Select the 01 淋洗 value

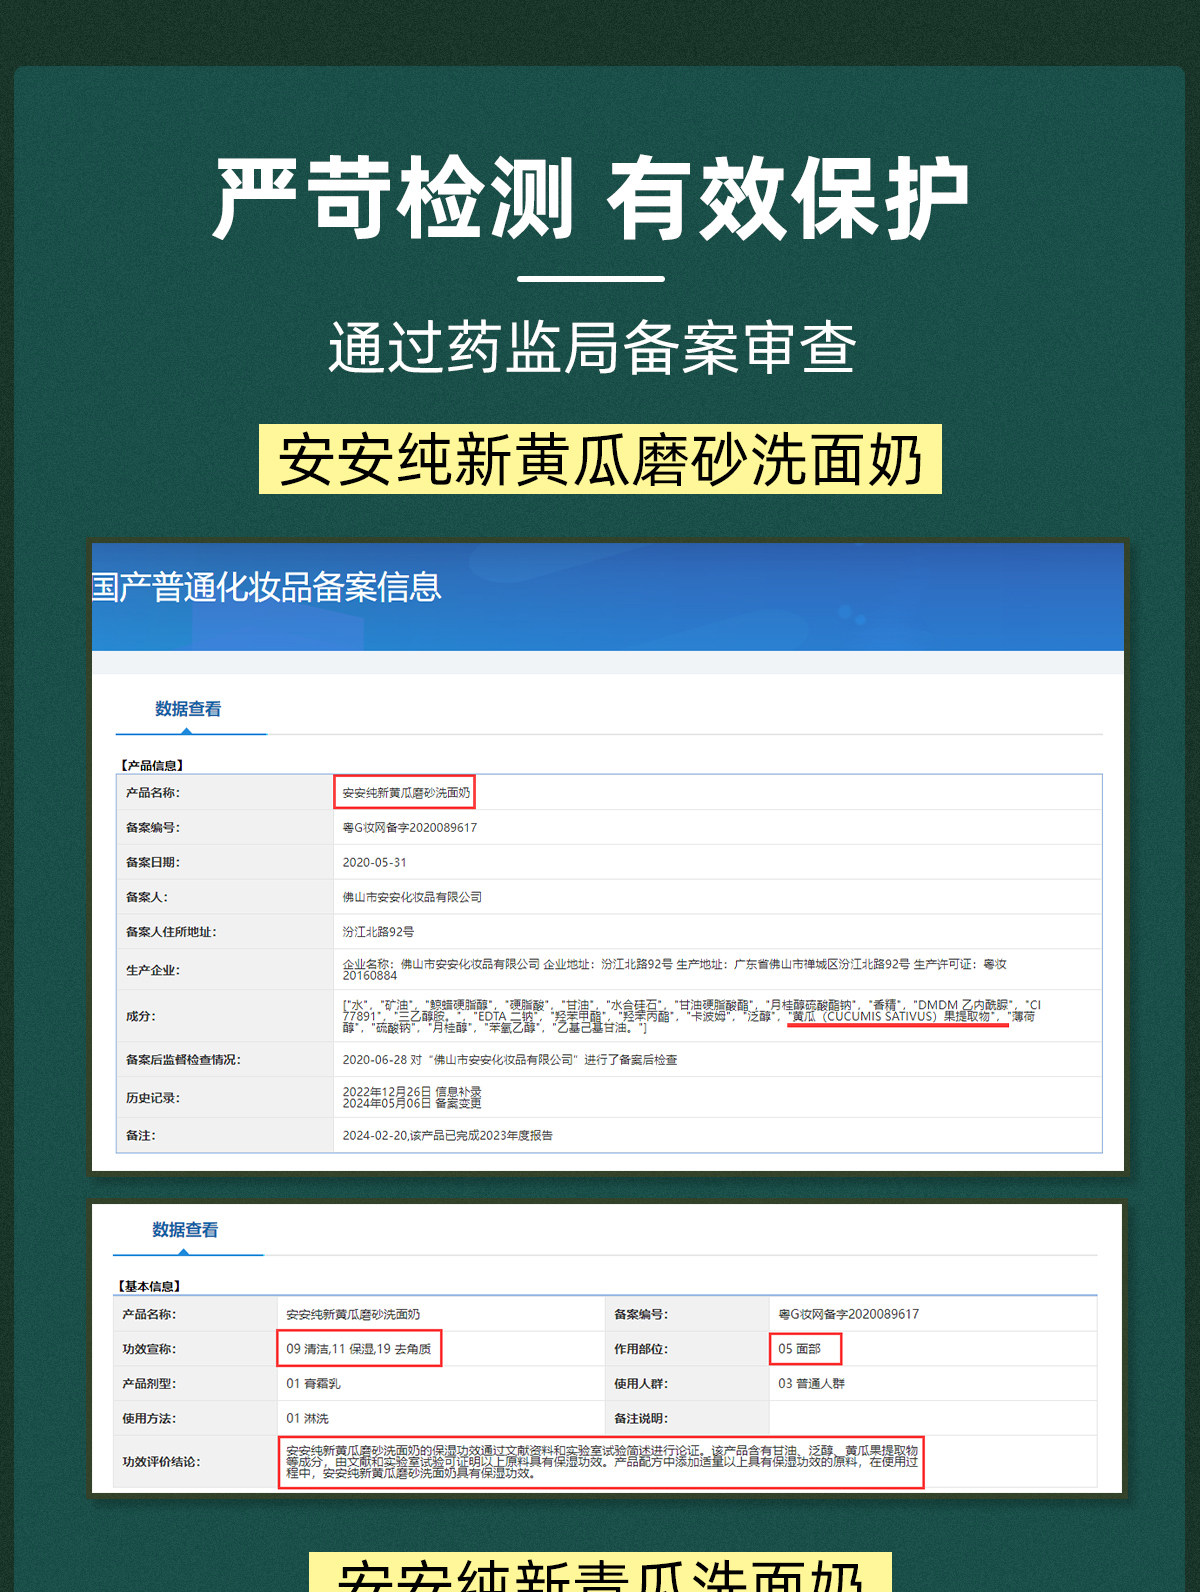[x=307, y=1419]
